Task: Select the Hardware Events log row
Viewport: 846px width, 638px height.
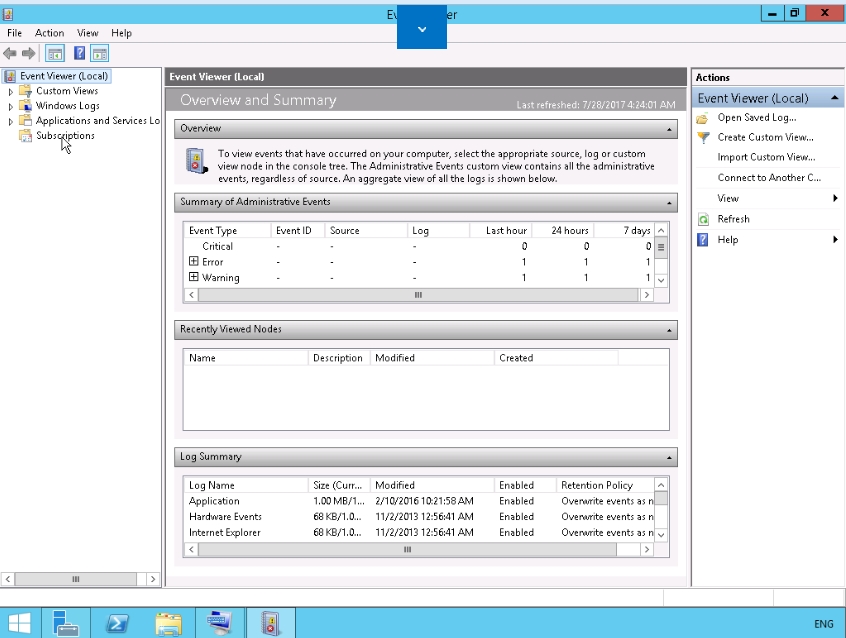Action: coord(419,517)
